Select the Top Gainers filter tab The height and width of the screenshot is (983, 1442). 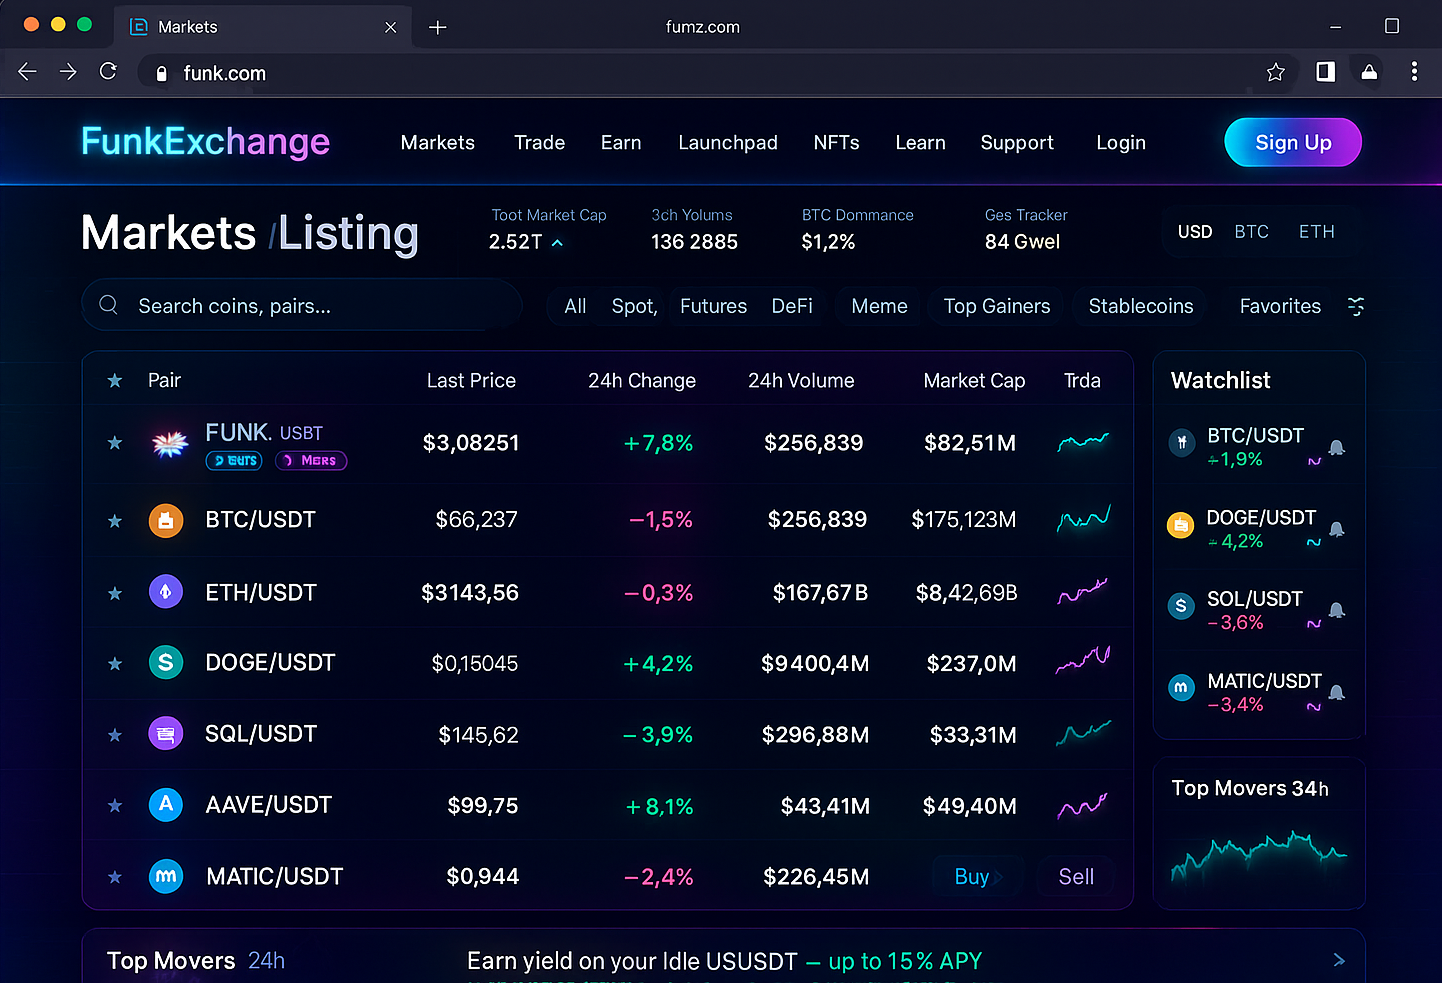tap(996, 306)
